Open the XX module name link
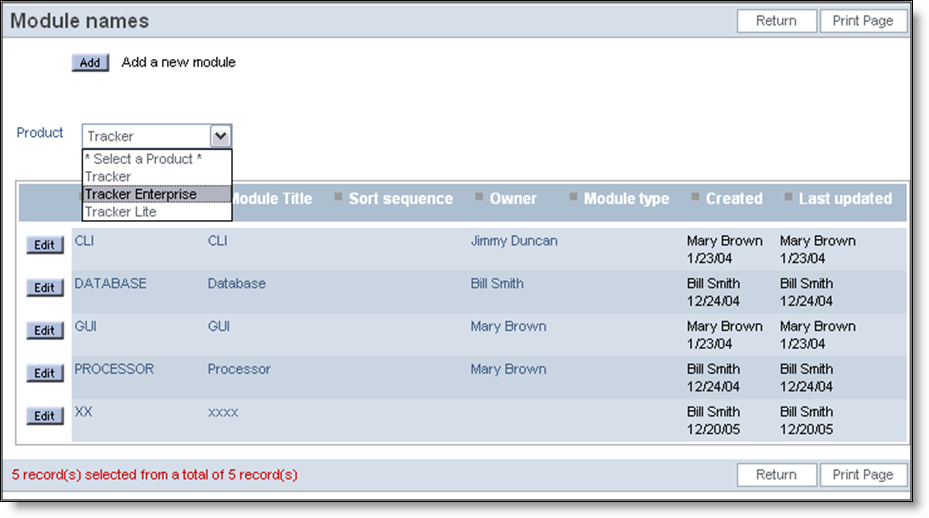The width and height of the screenshot is (929, 518). pyautogui.click(x=83, y=411)
